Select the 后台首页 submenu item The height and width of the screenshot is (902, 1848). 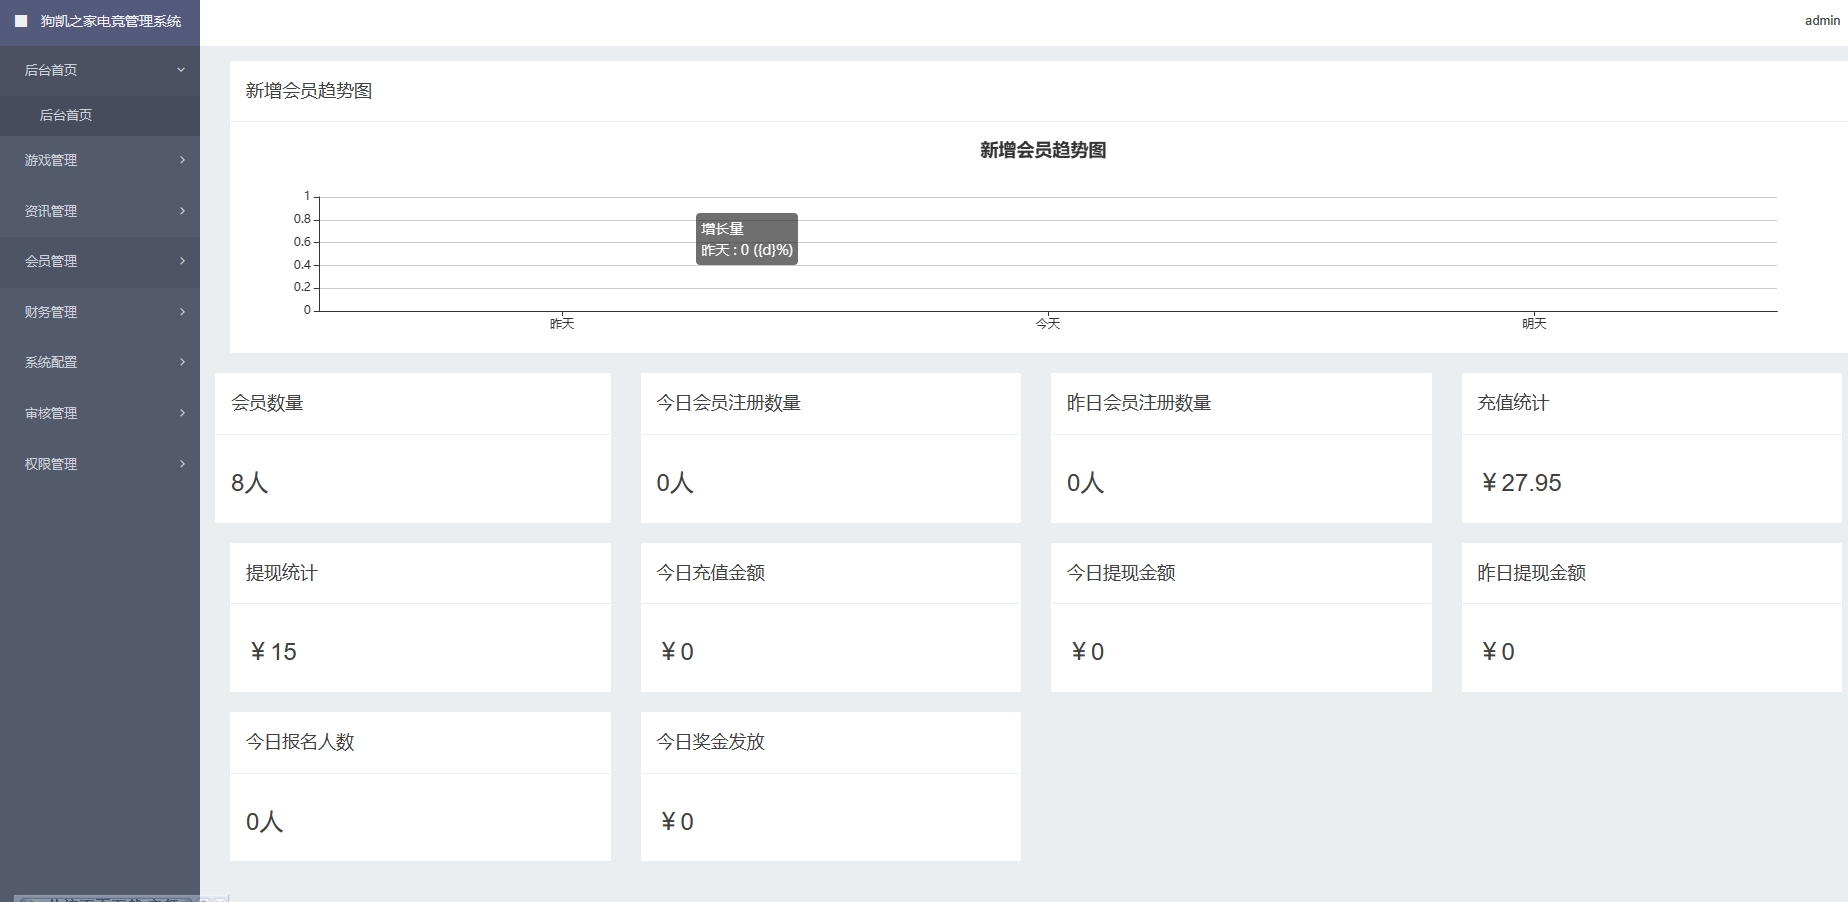point(66,115)
